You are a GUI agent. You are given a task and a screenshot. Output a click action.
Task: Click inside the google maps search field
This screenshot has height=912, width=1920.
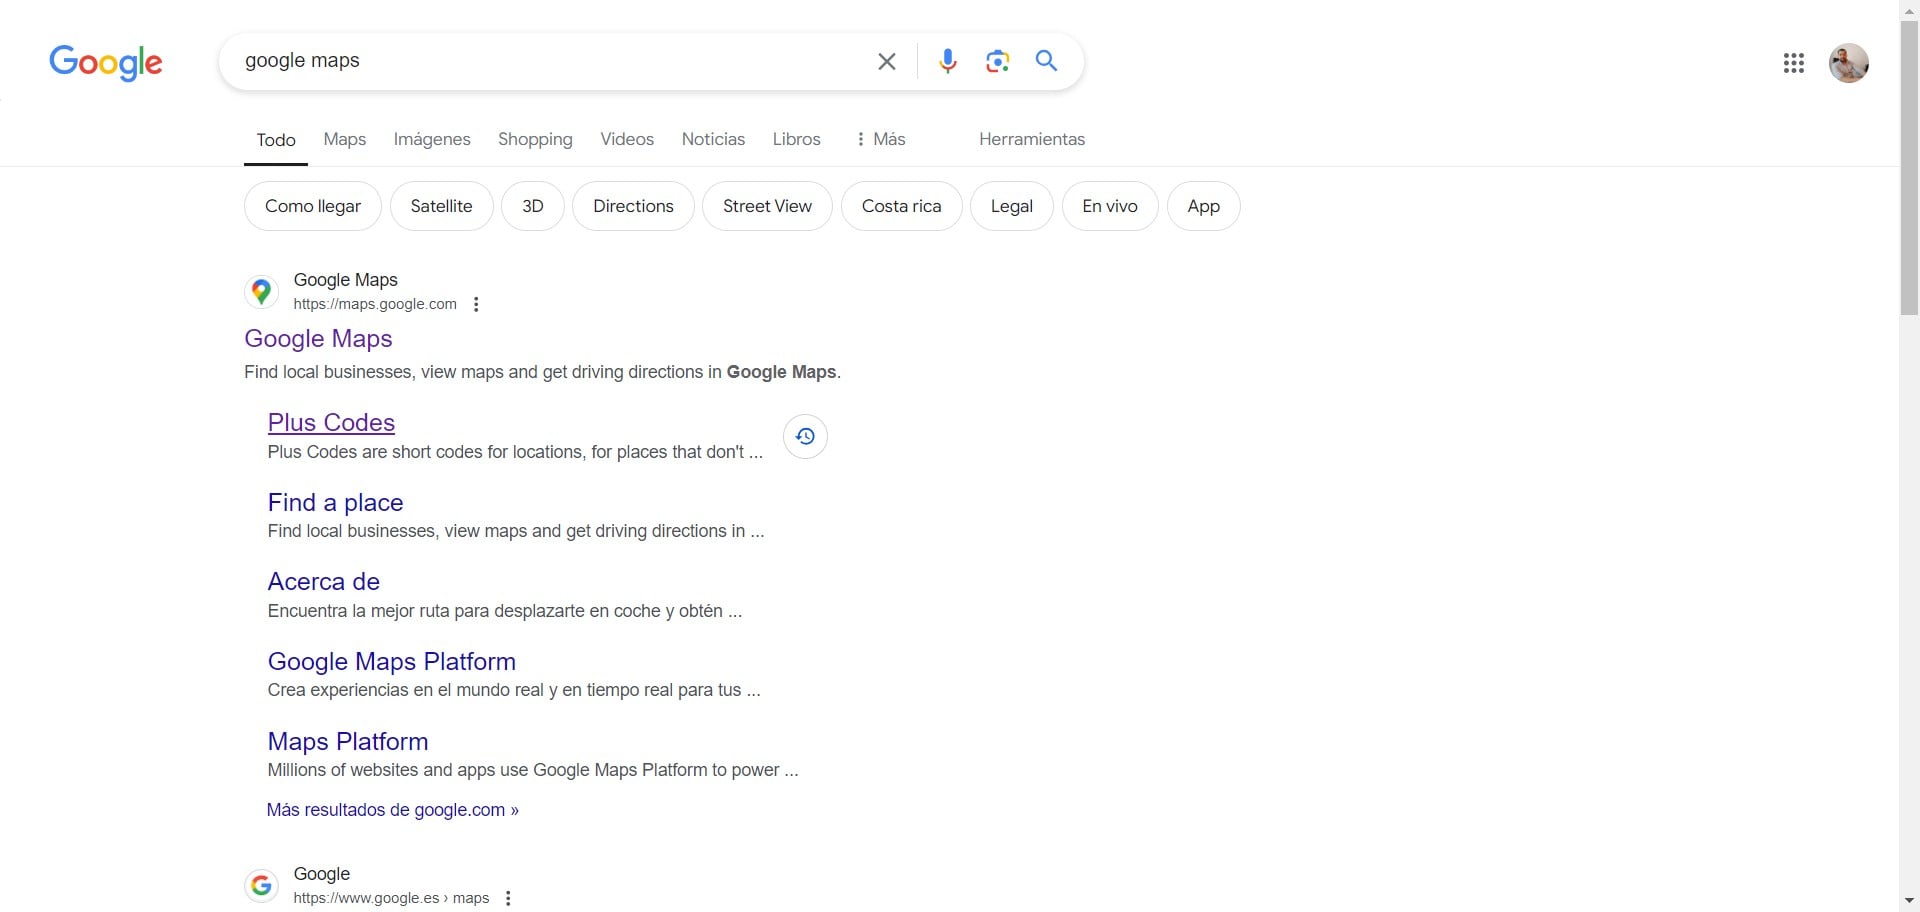pos(550,61)
